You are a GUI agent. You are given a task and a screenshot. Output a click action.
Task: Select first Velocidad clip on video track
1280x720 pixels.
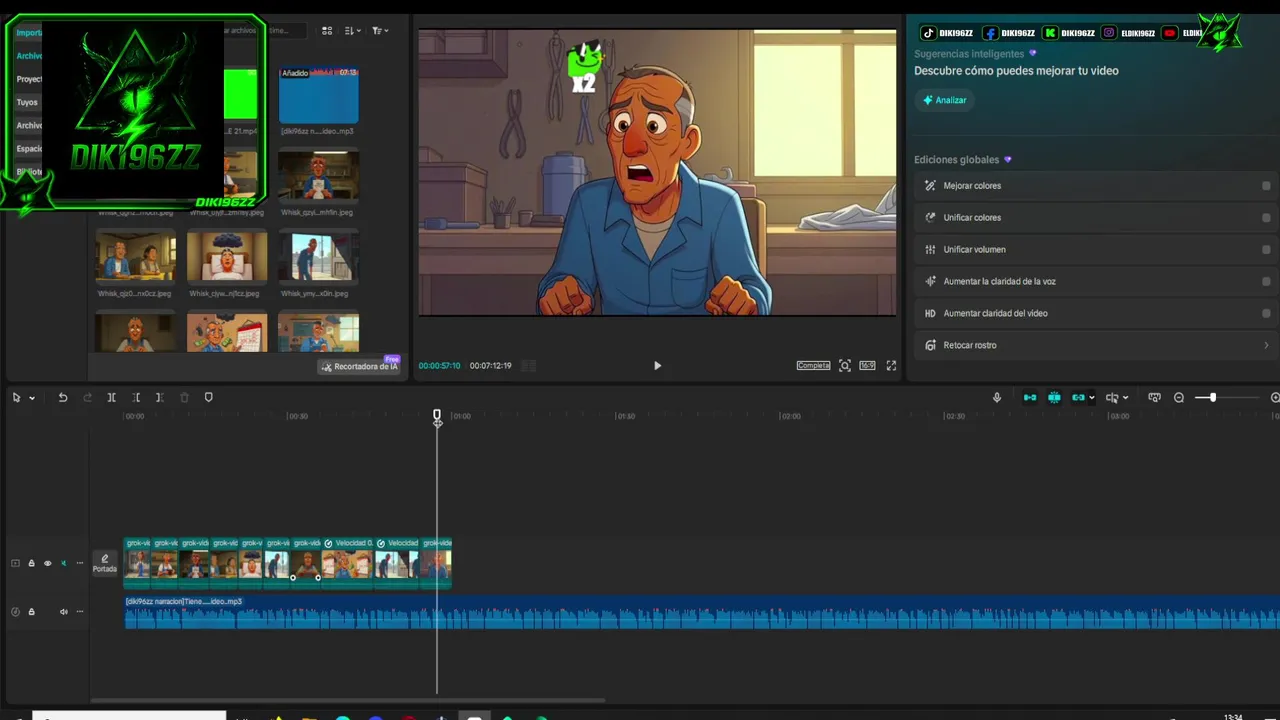[x=347, y=562]
